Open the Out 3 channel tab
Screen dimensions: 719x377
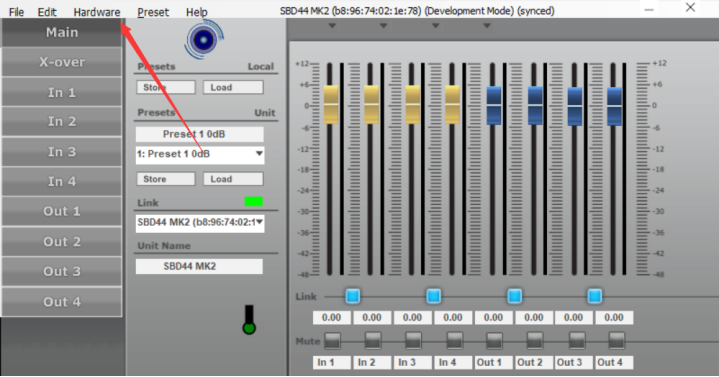(62, 272)
